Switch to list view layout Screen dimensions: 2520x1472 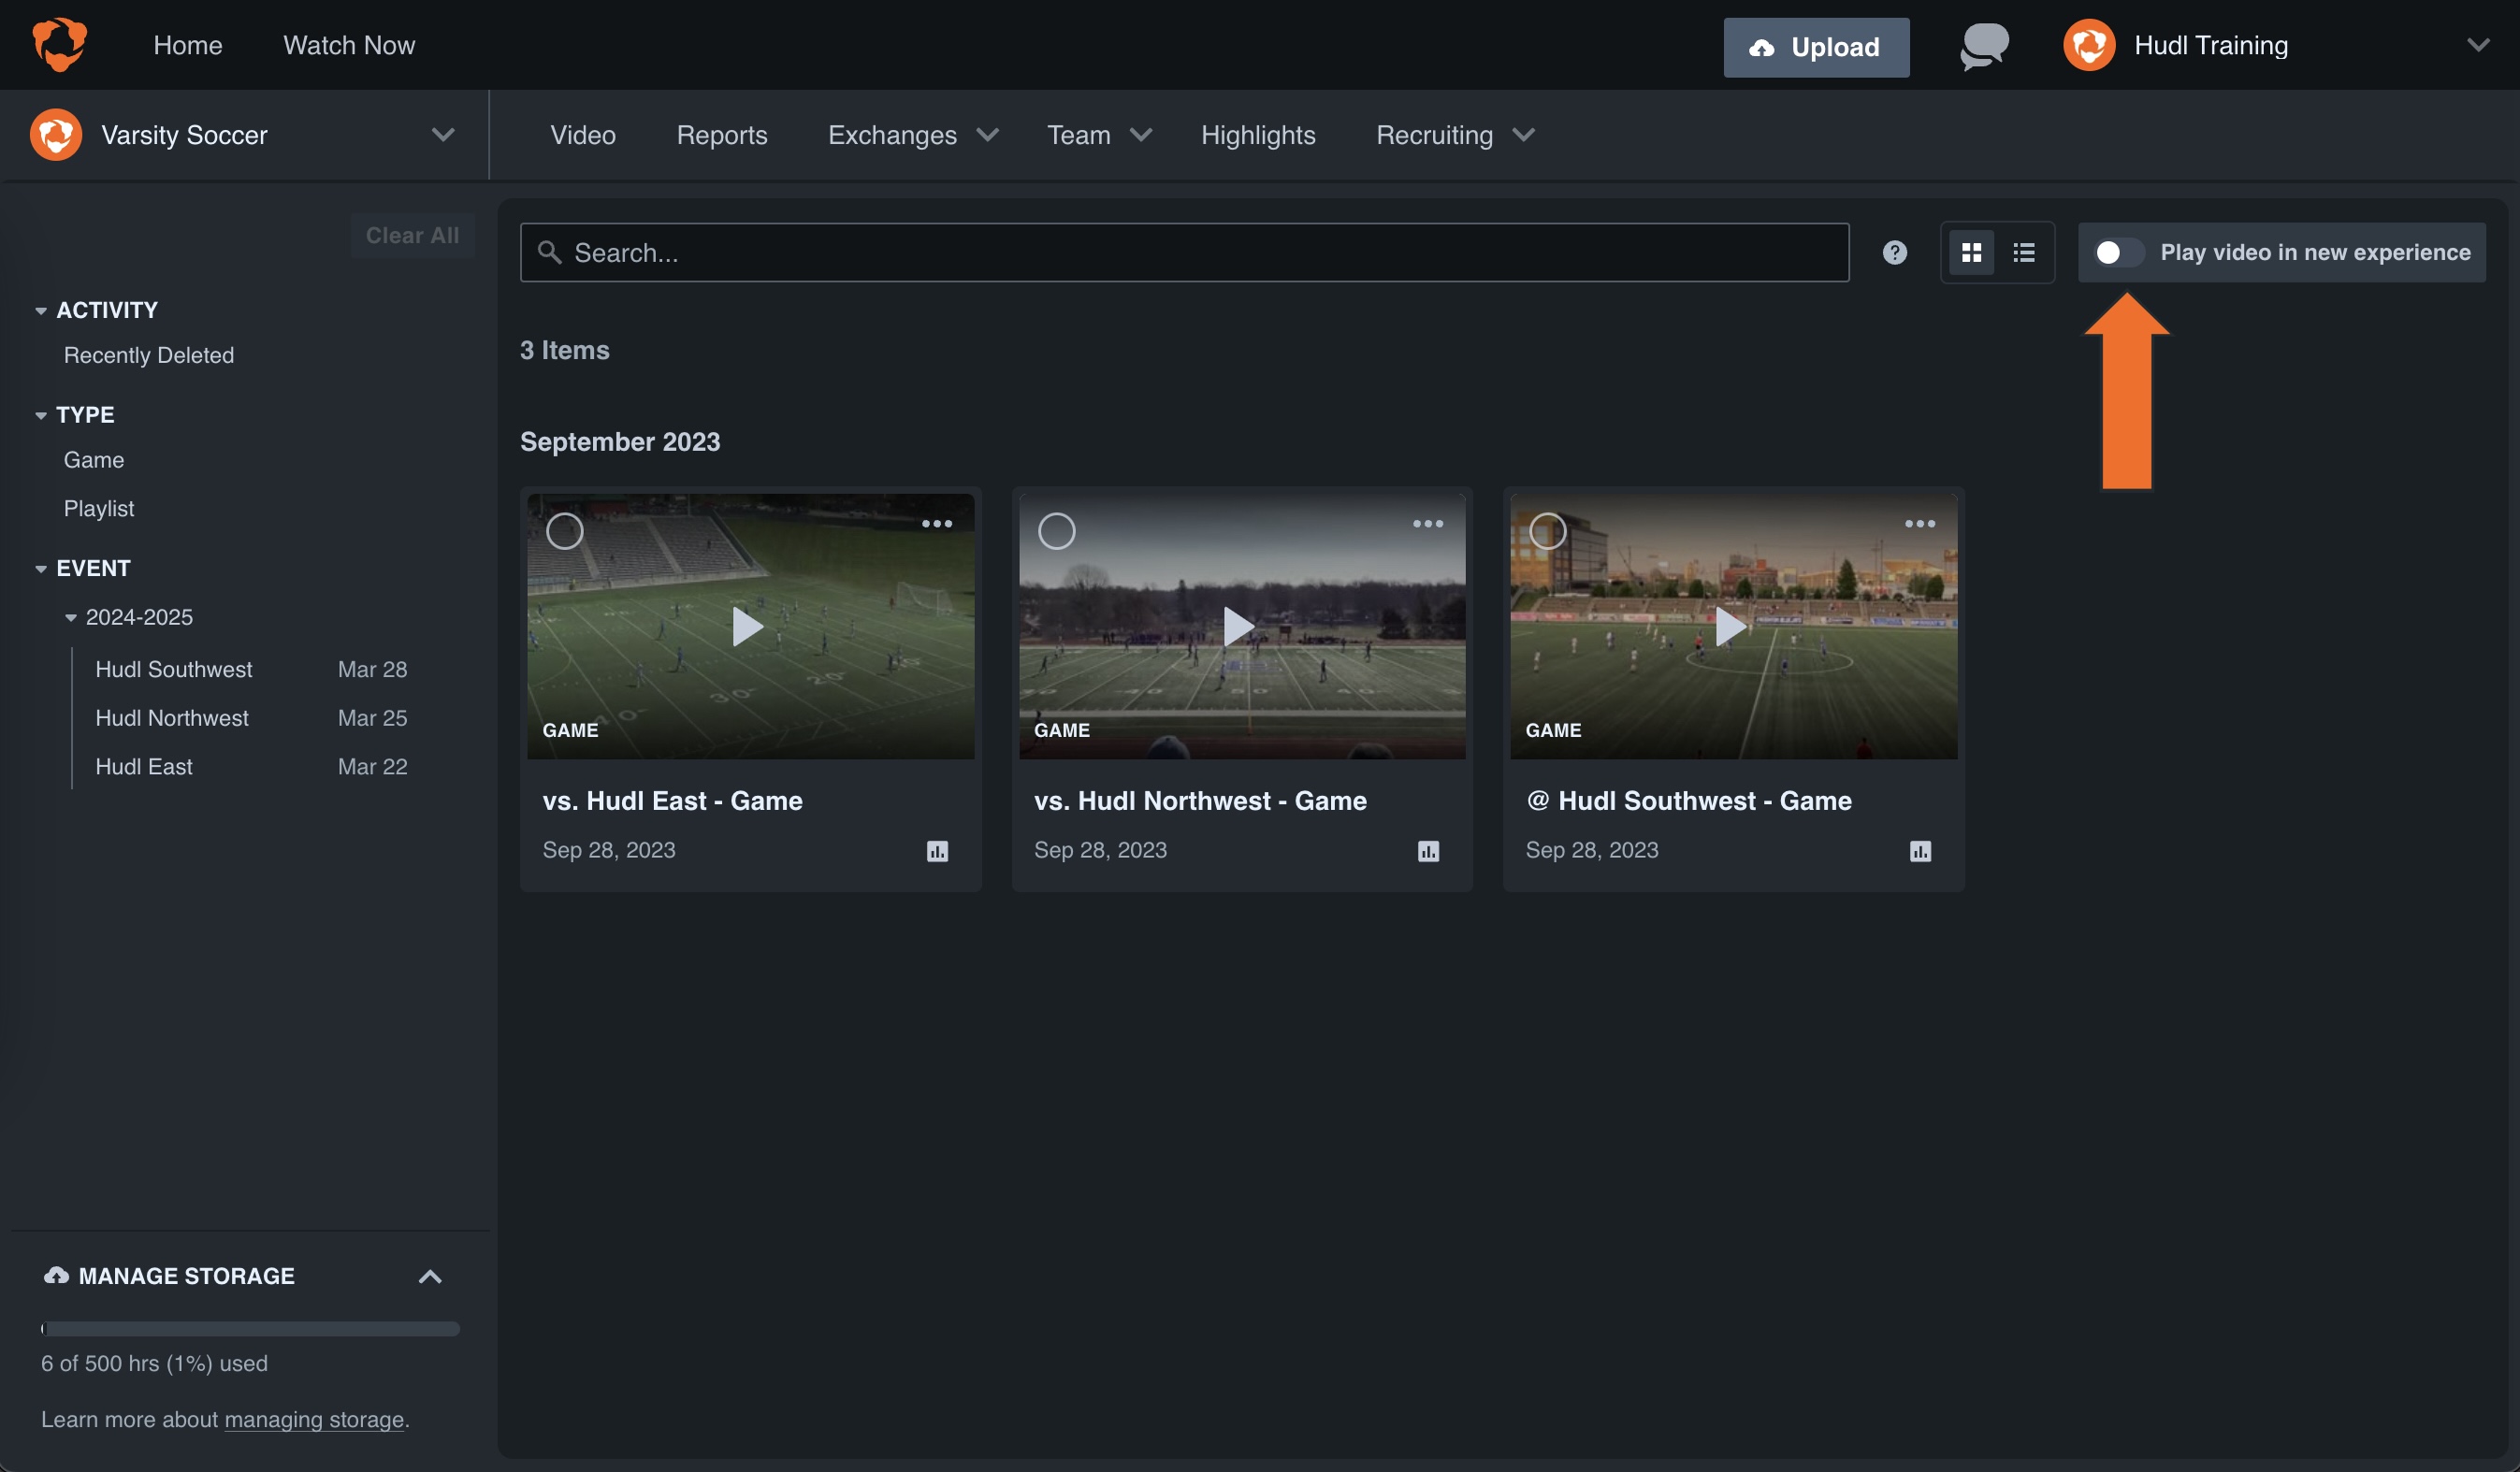click(2023, 252)
